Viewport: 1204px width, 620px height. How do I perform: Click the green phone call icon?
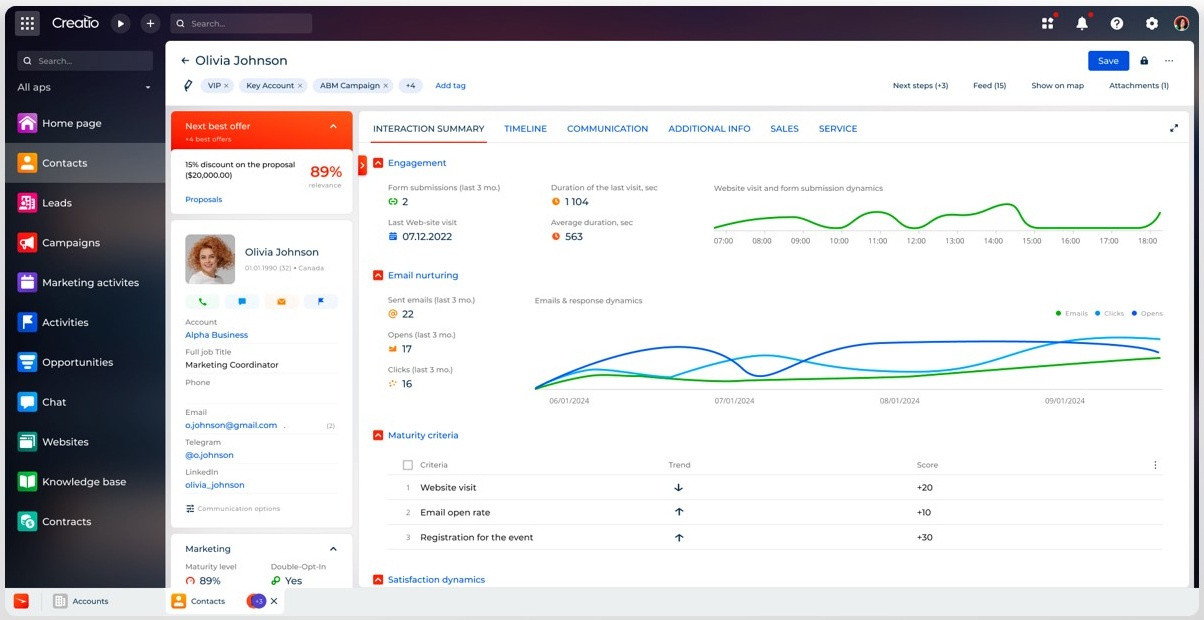[x=202, y=301]
